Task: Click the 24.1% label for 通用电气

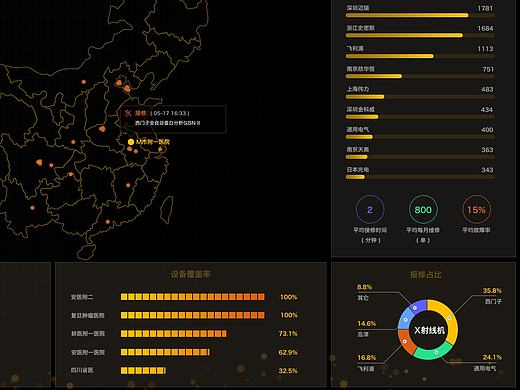Action: (492, 357)
